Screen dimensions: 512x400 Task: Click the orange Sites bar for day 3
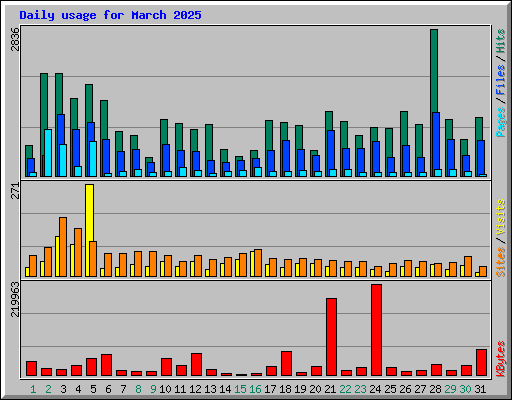(x=63, y=247)
